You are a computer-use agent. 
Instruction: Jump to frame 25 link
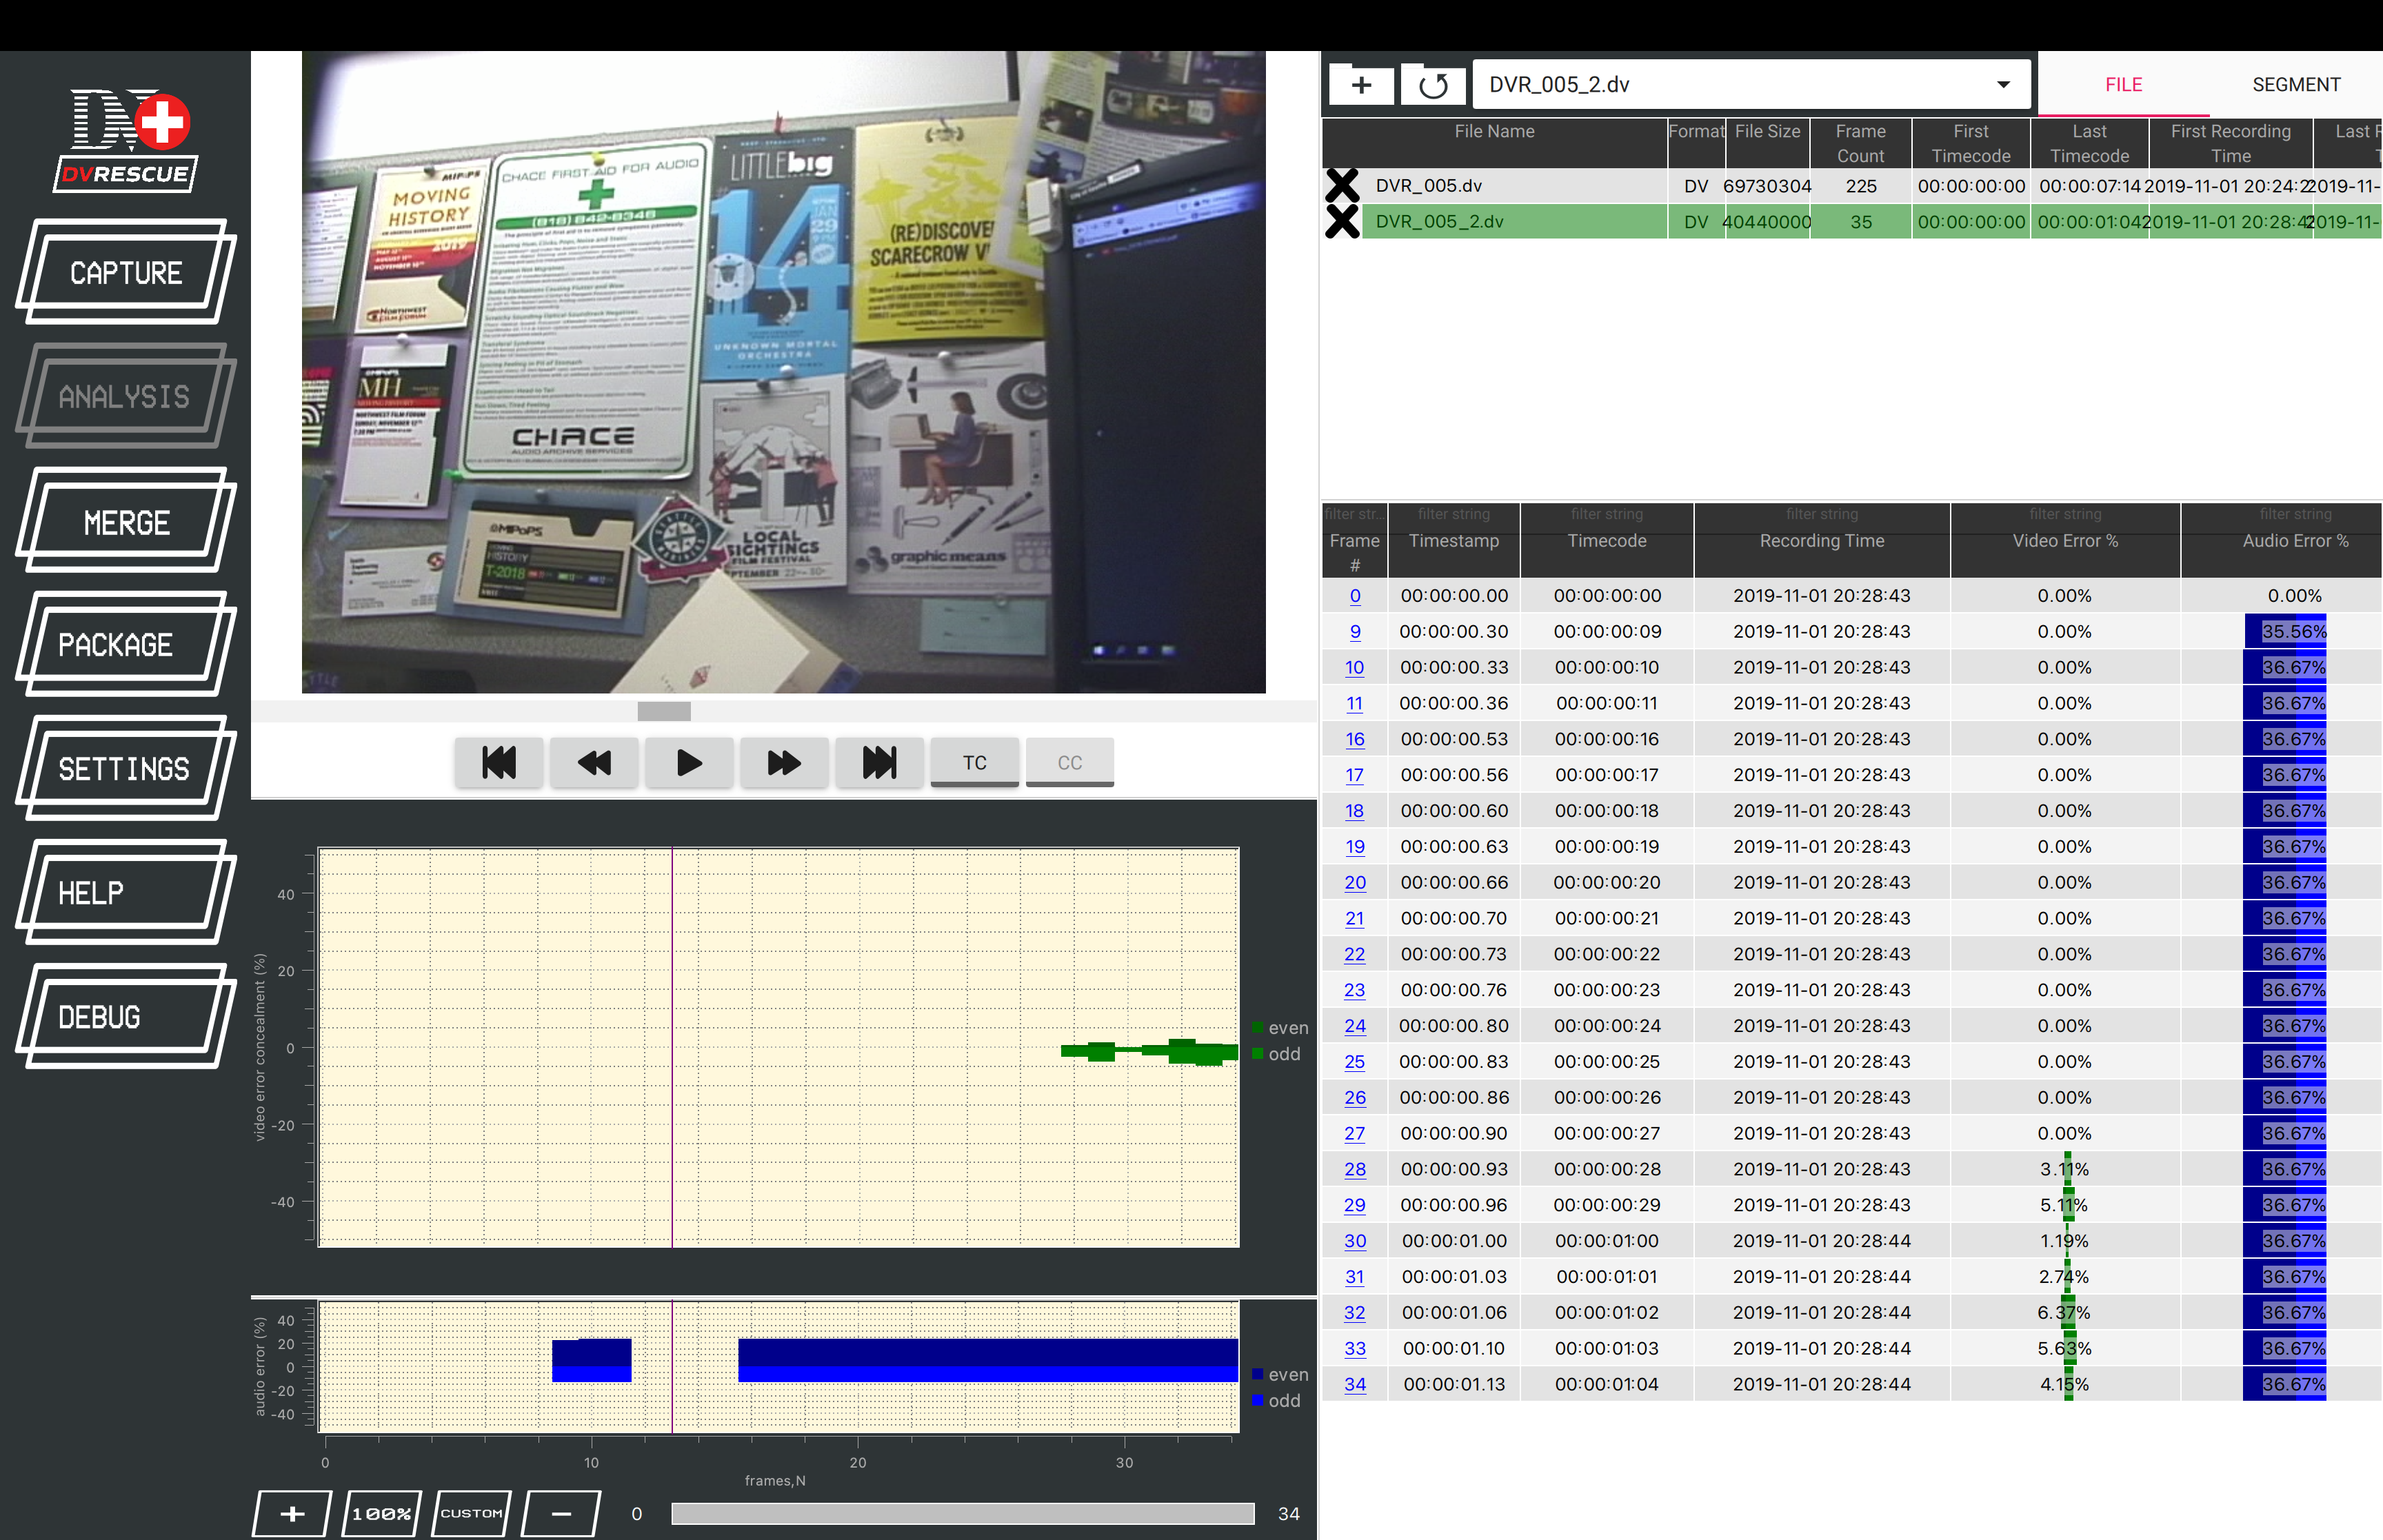click(x=1355, y=1062)
